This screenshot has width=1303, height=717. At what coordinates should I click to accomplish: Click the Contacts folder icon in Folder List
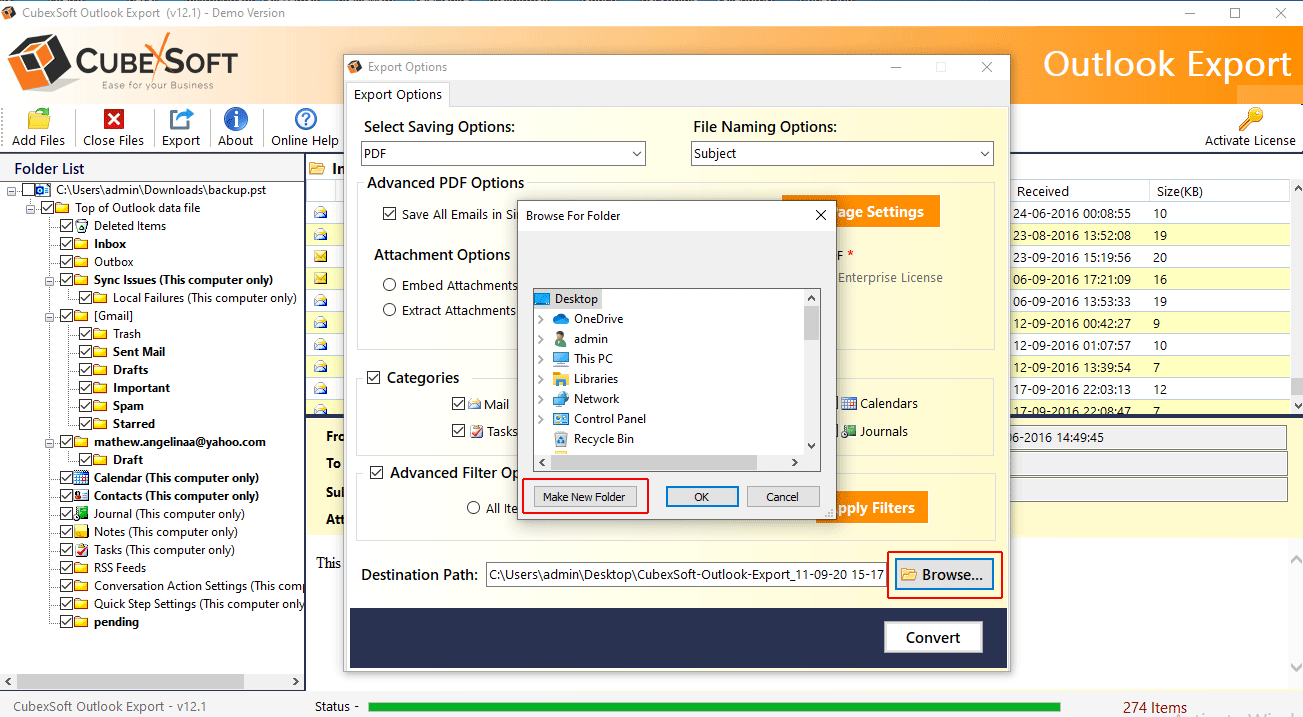[x=82, y=496]
